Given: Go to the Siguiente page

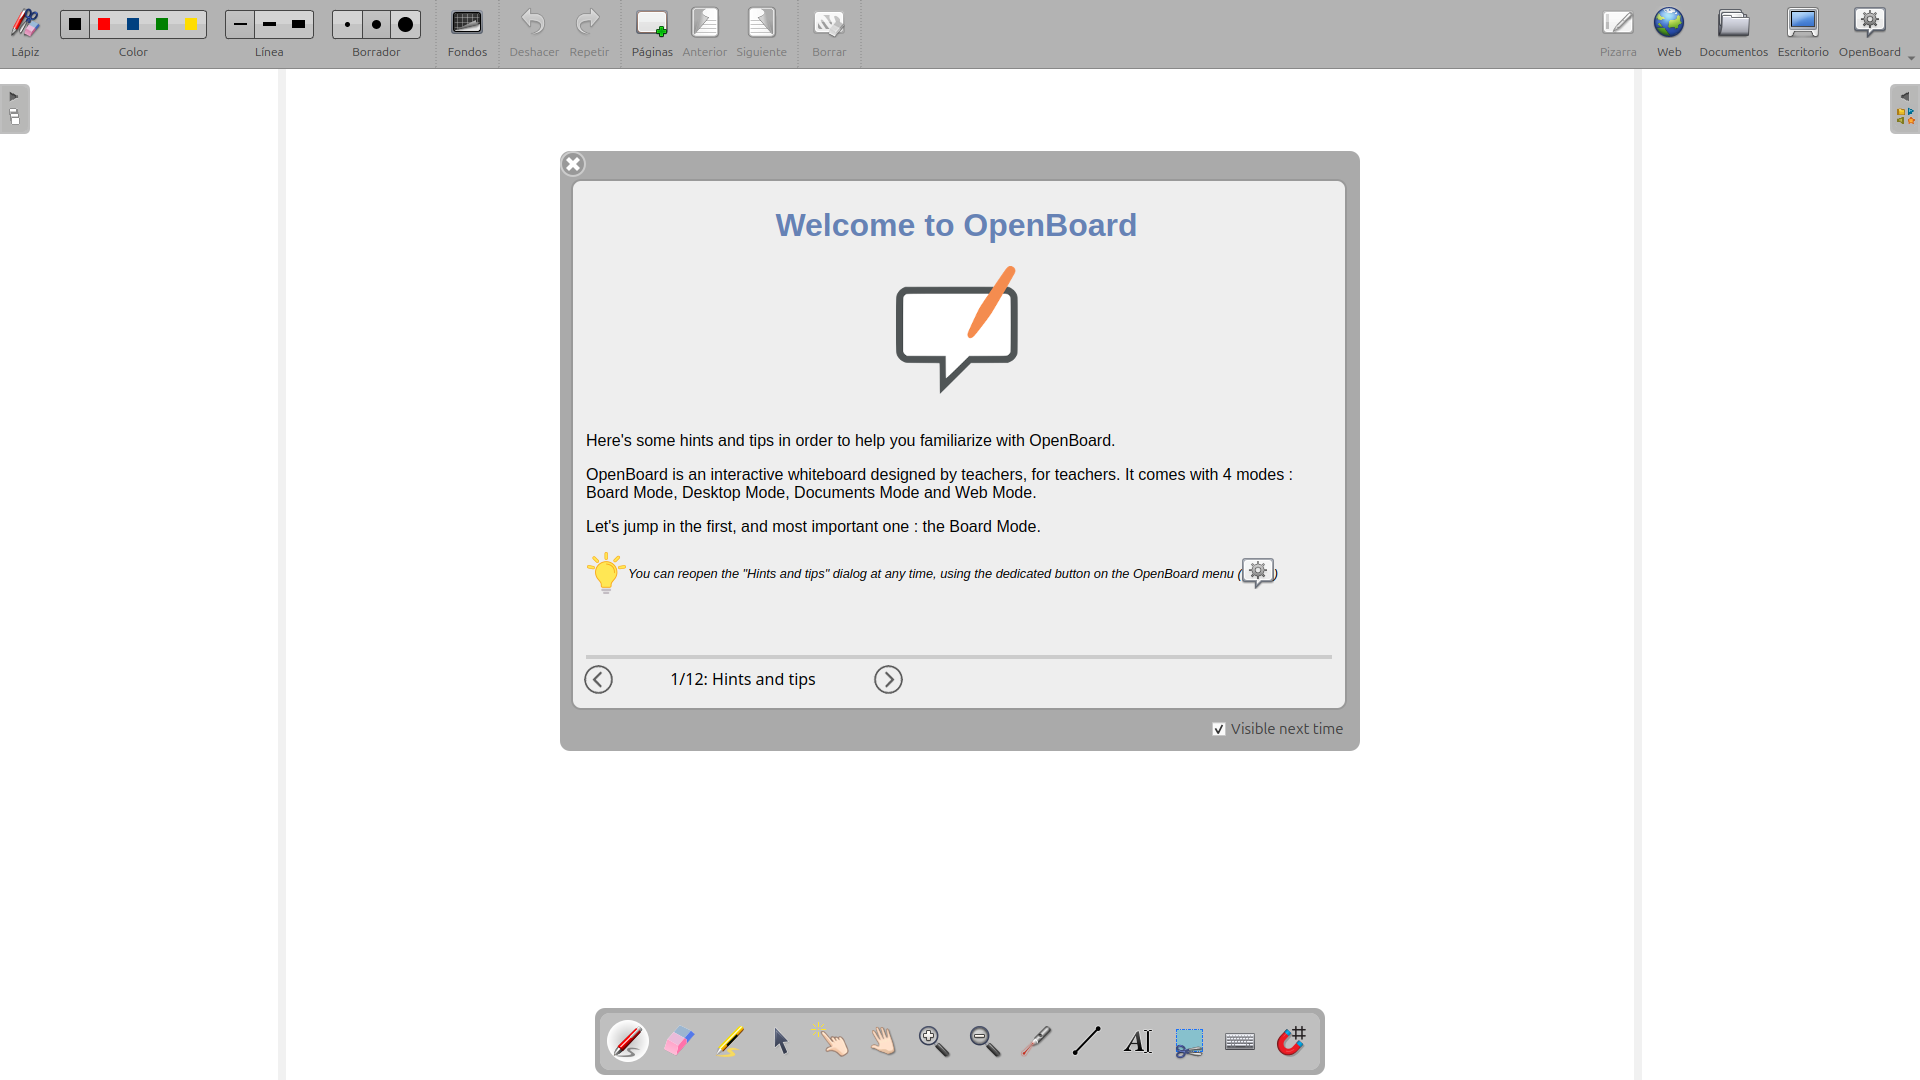Looking at the screenshot, I should 762,33.
